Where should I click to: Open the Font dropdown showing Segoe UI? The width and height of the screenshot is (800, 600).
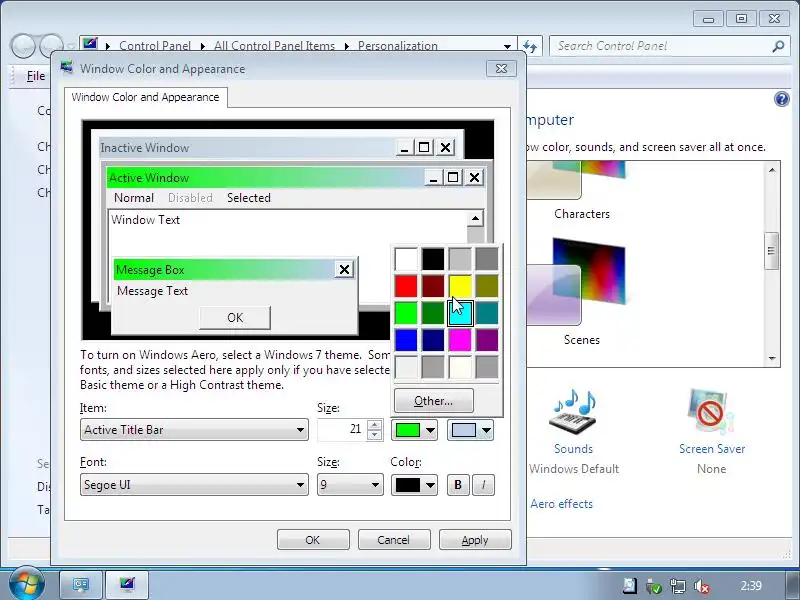[194, 484]
